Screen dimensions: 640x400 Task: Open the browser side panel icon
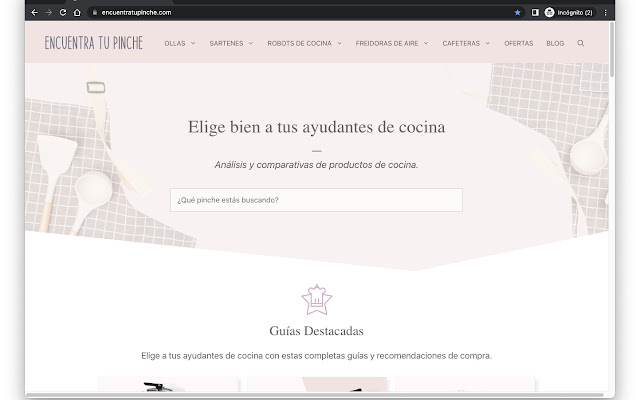(535, 13)
